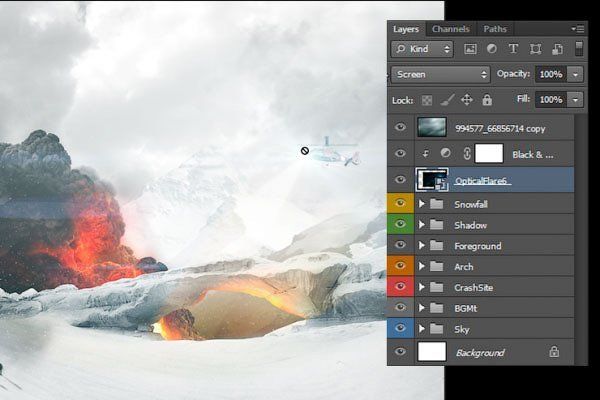
Task: Toggle visibility of Snowfall group
Action: coord(400,203)
